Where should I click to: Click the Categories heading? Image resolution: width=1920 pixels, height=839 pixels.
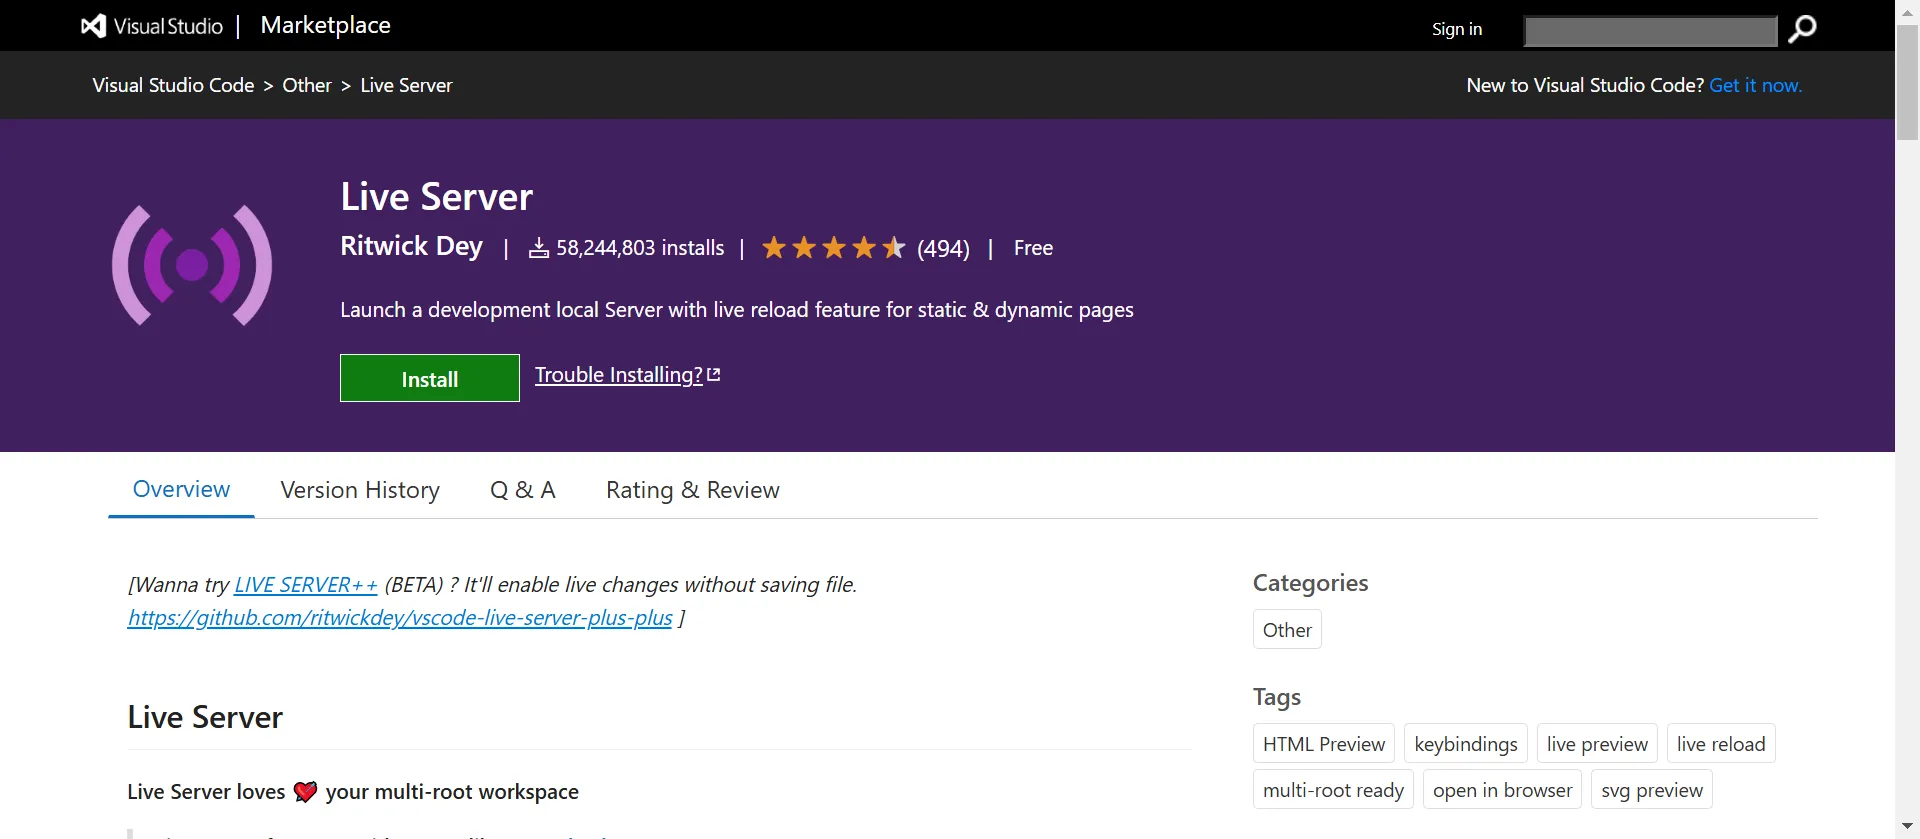pyautogui.click(x=1310, y=583)
